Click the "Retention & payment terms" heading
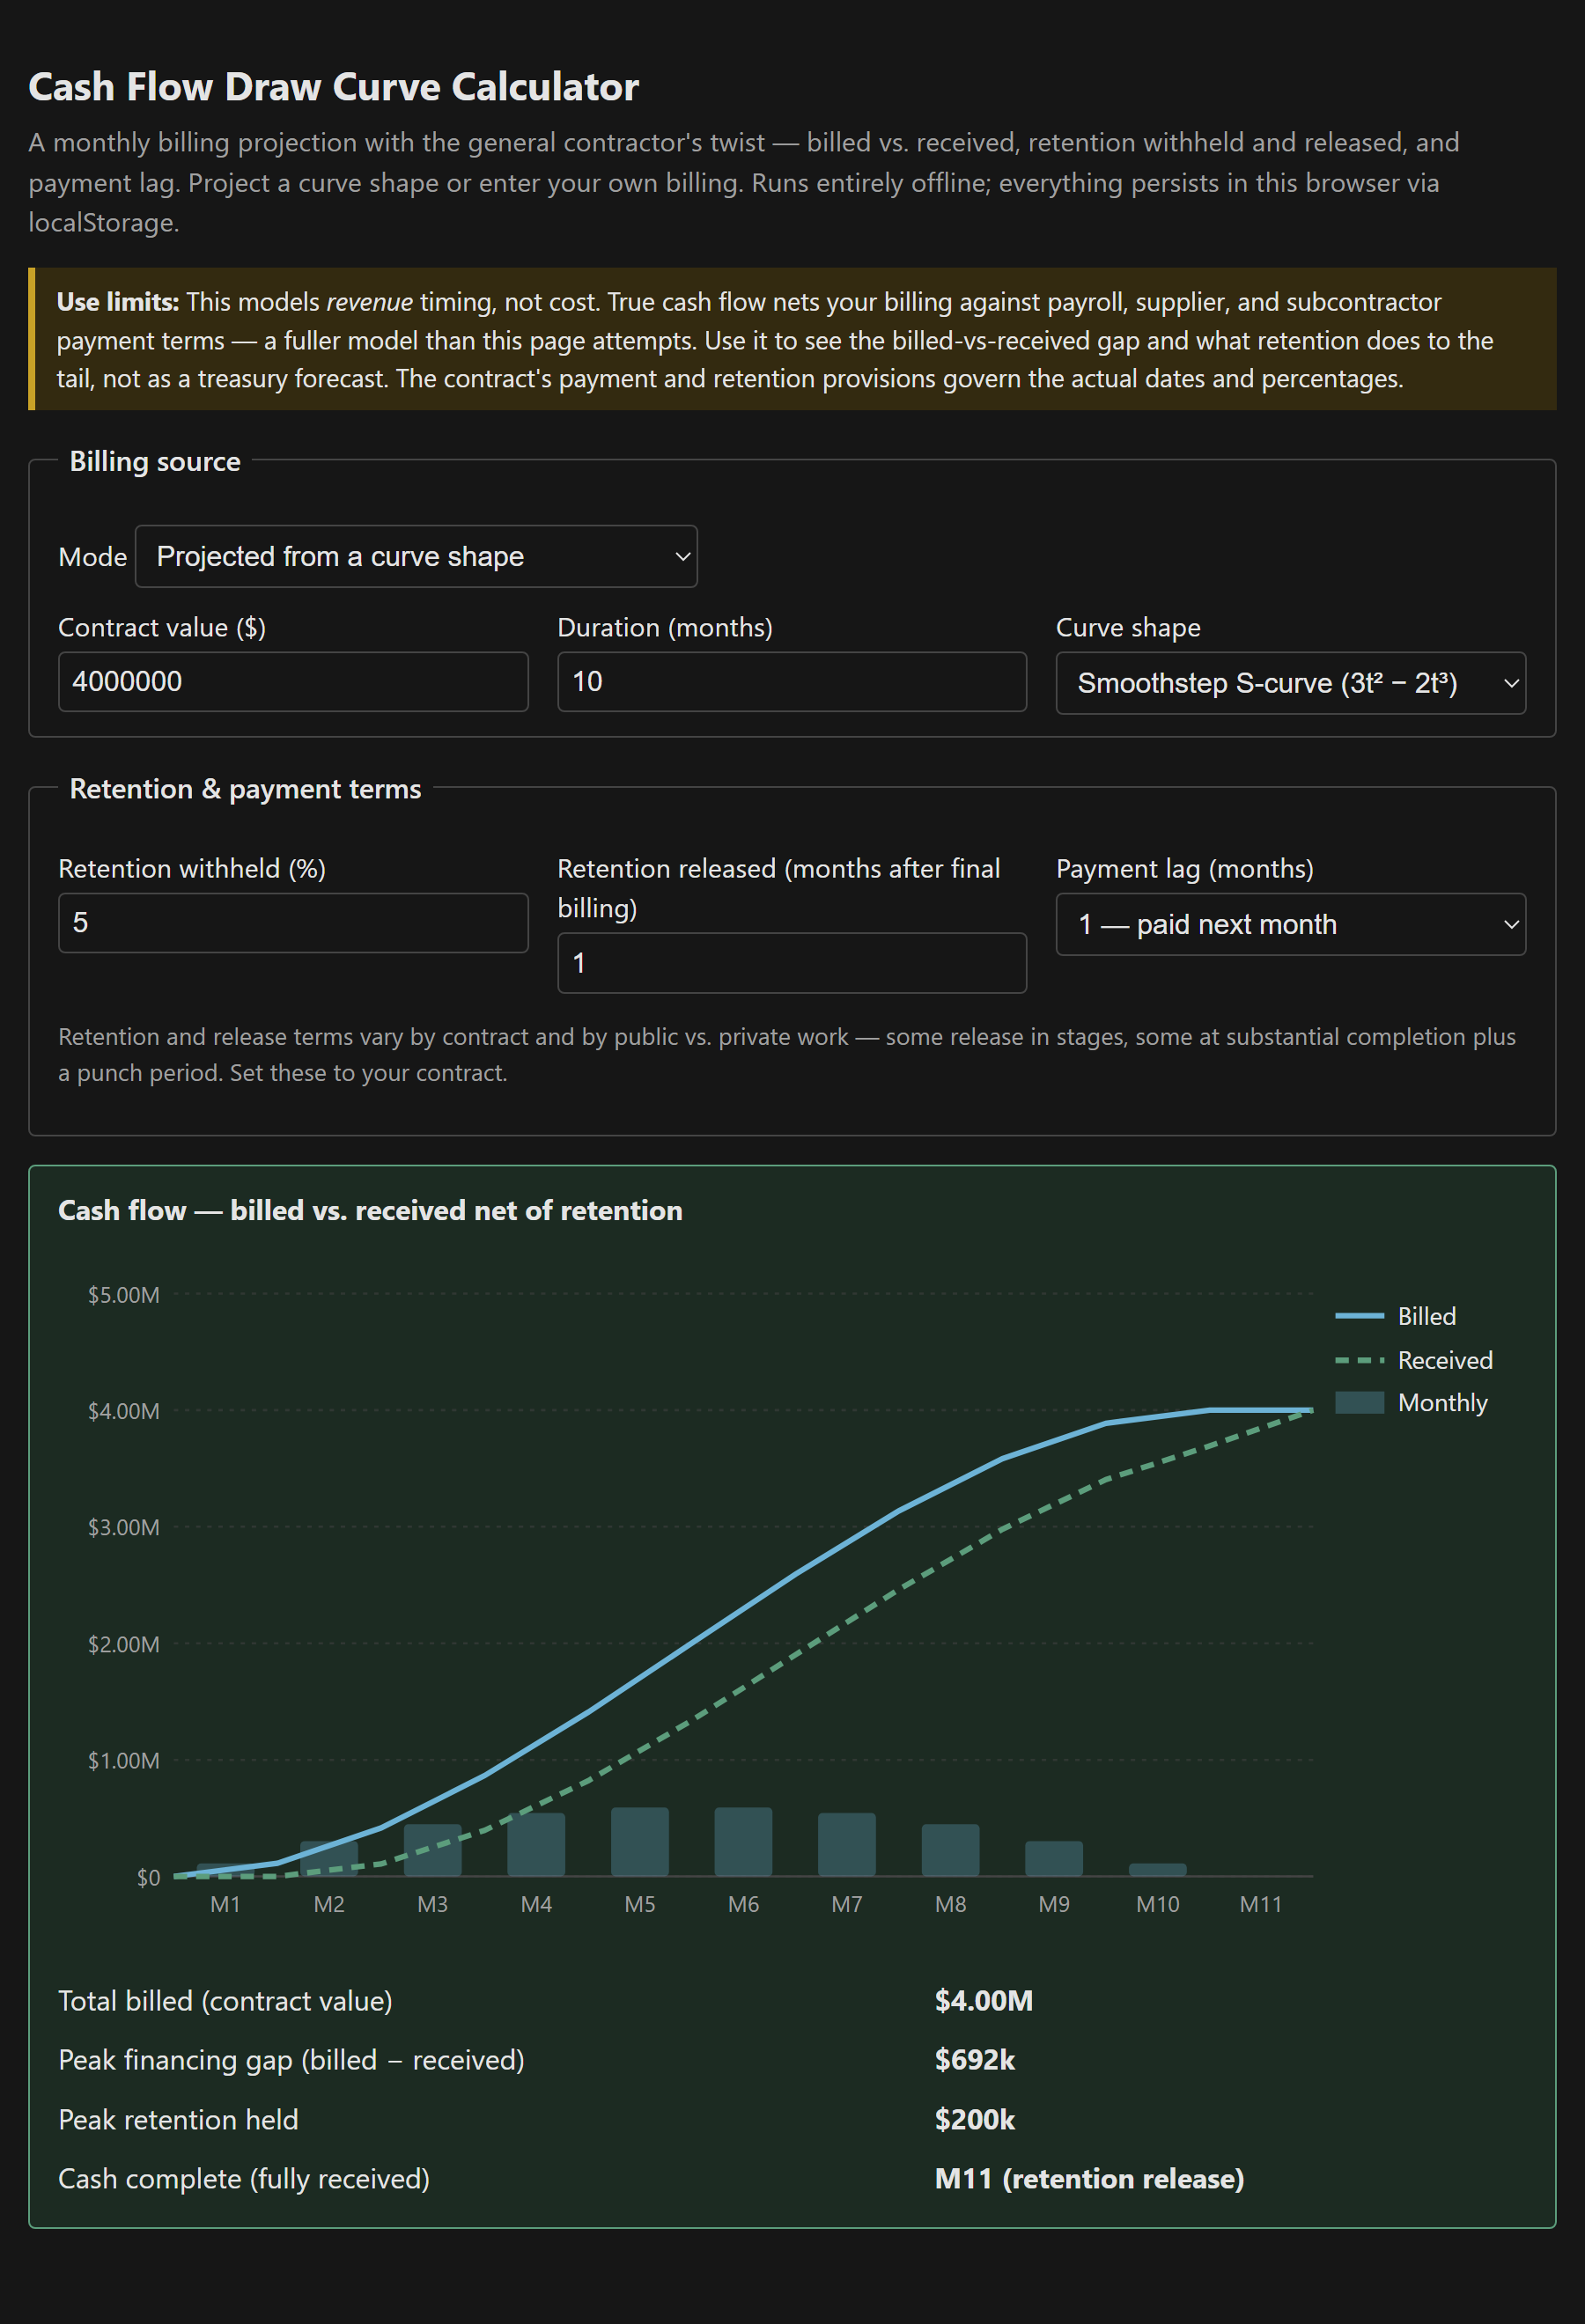Image resolution: width=1585 pixels, height=2324 pixels. point(245,789)
